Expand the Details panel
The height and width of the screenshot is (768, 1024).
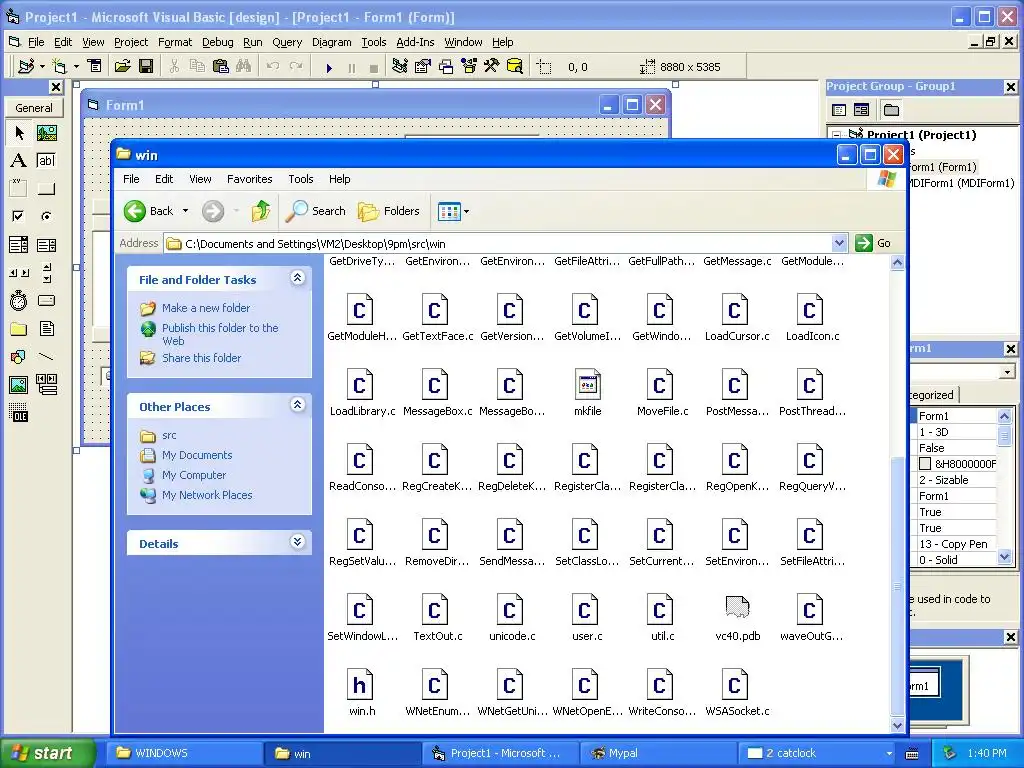point(297,542)
